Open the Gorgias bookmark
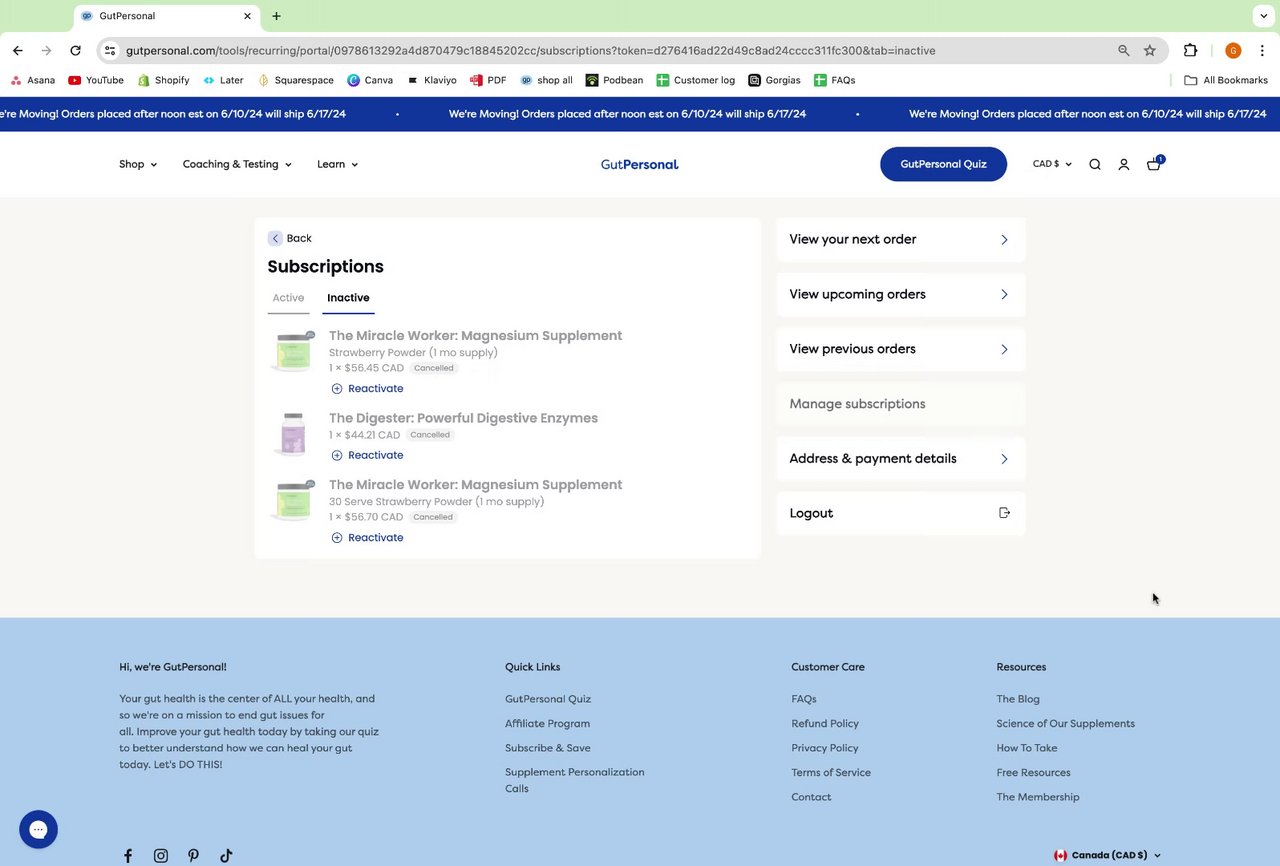Viewport: 1280px width, 866px height. (774, 80)
